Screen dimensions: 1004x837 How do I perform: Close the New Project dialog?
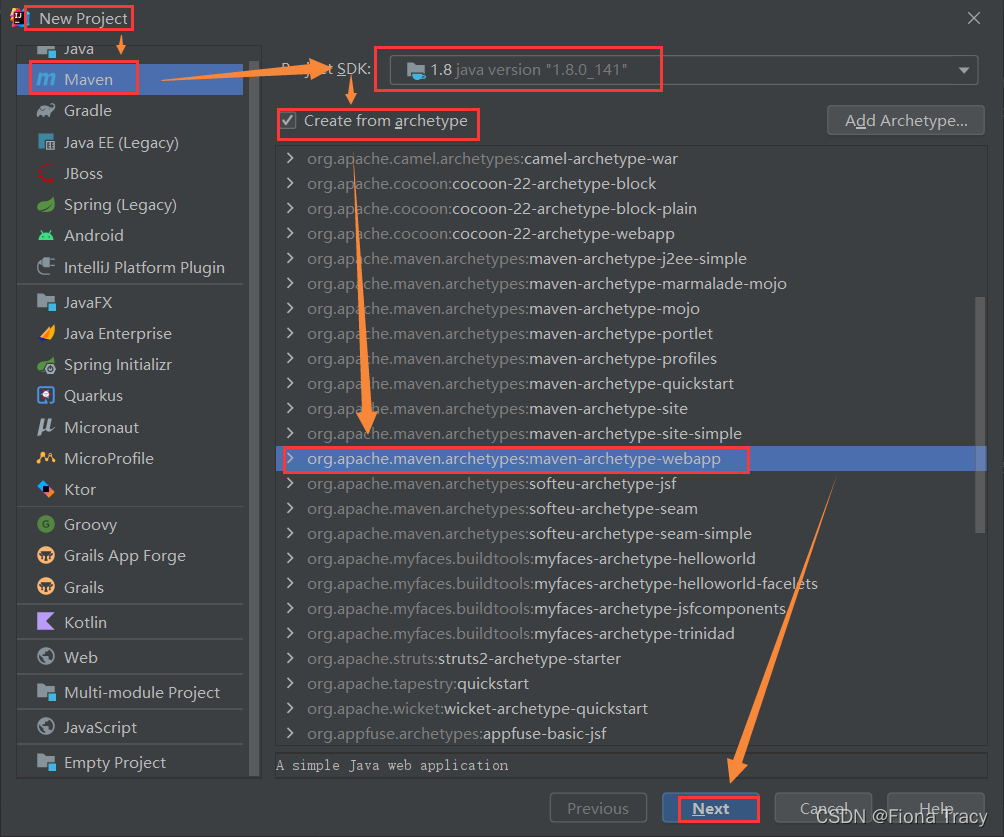973,18
